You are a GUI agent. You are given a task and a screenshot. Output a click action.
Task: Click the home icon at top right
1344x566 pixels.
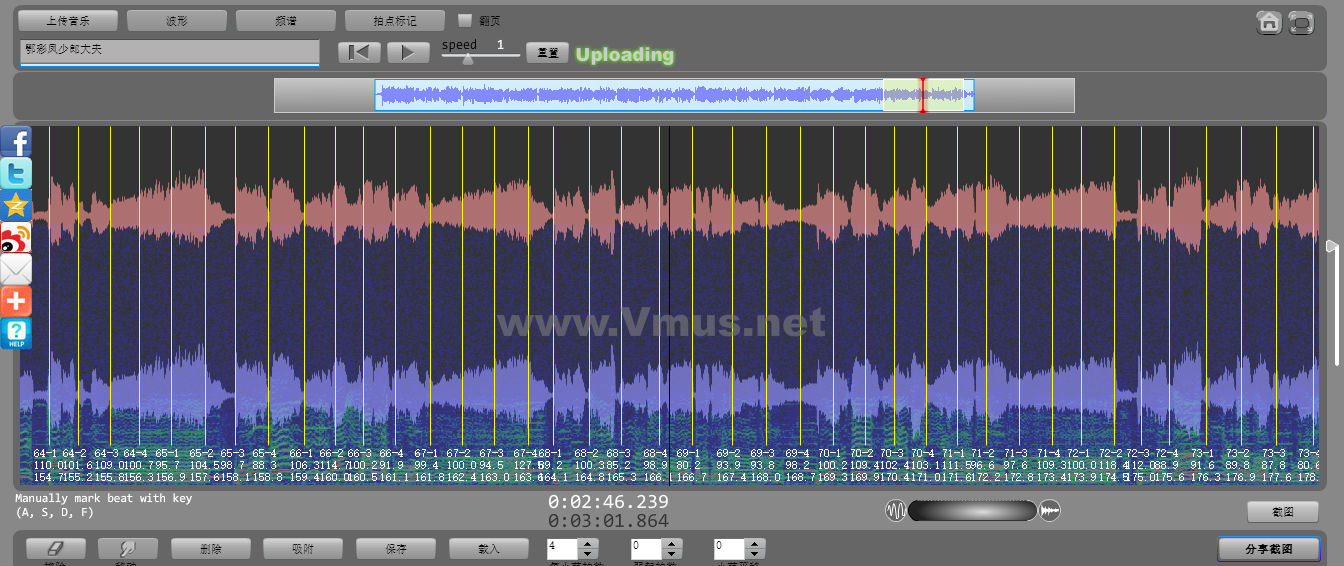1269,22
